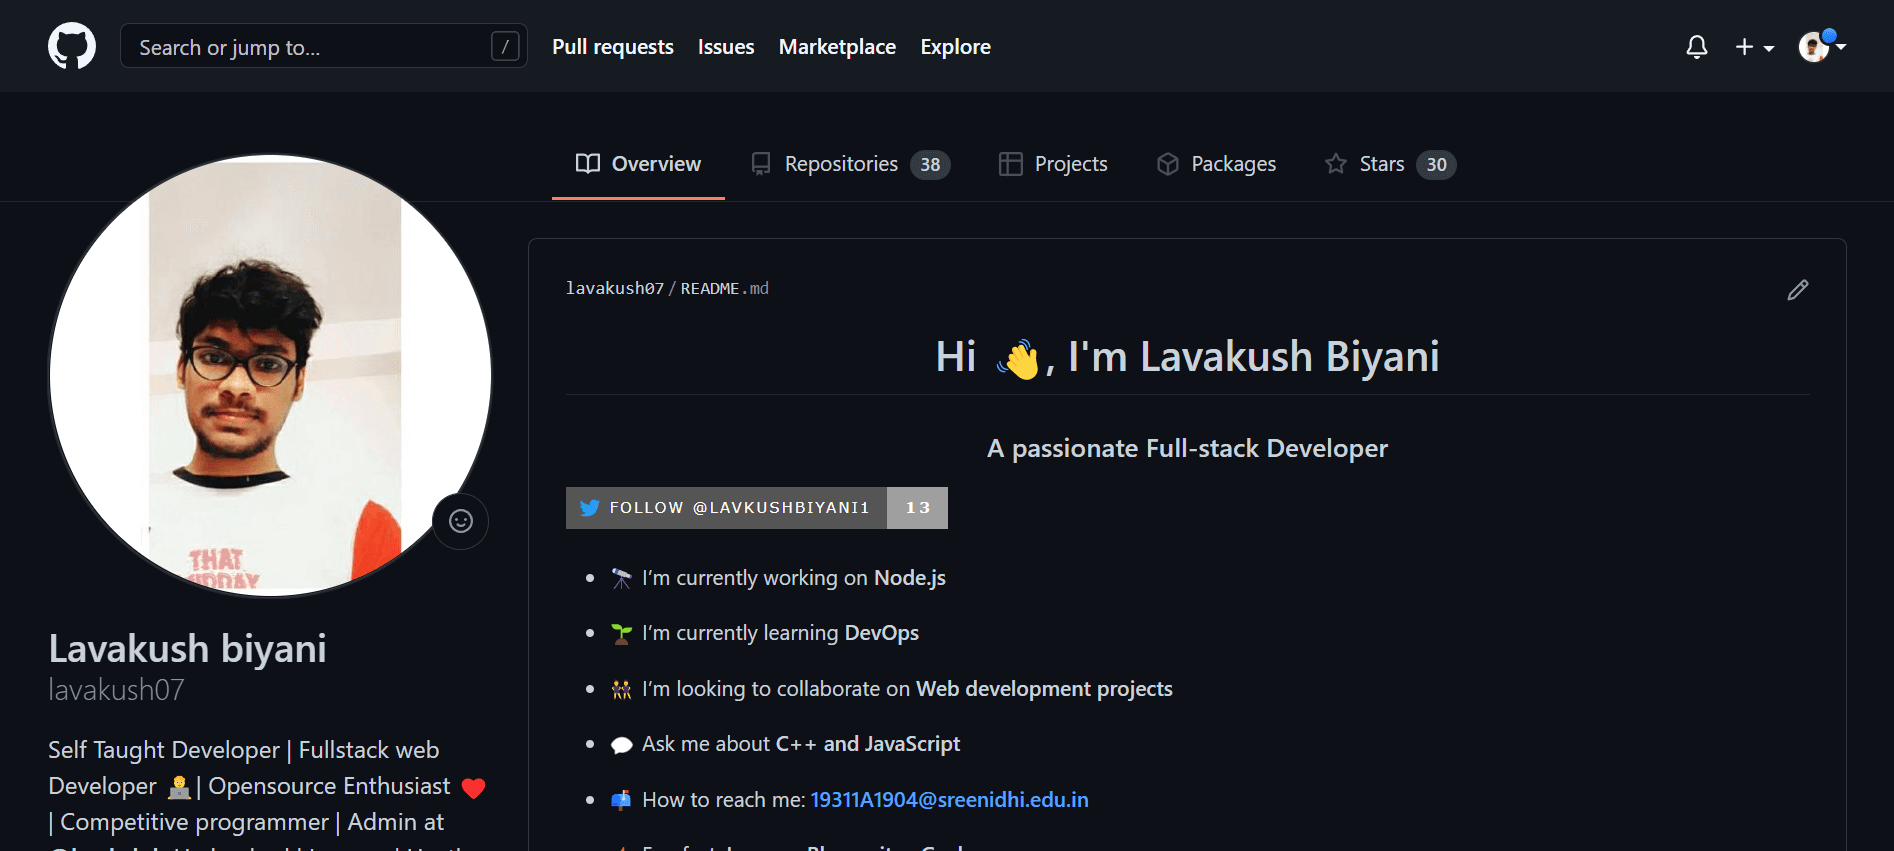Edit README with the pencil icon
The image size is (1894, 851).
pos(1797,290)
